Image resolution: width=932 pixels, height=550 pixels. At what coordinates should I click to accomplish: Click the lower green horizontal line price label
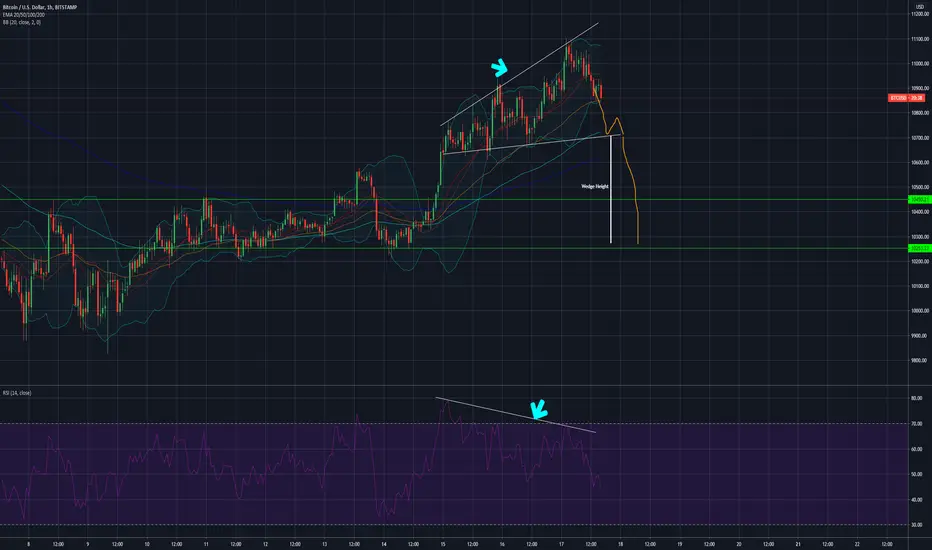(920, 249)
